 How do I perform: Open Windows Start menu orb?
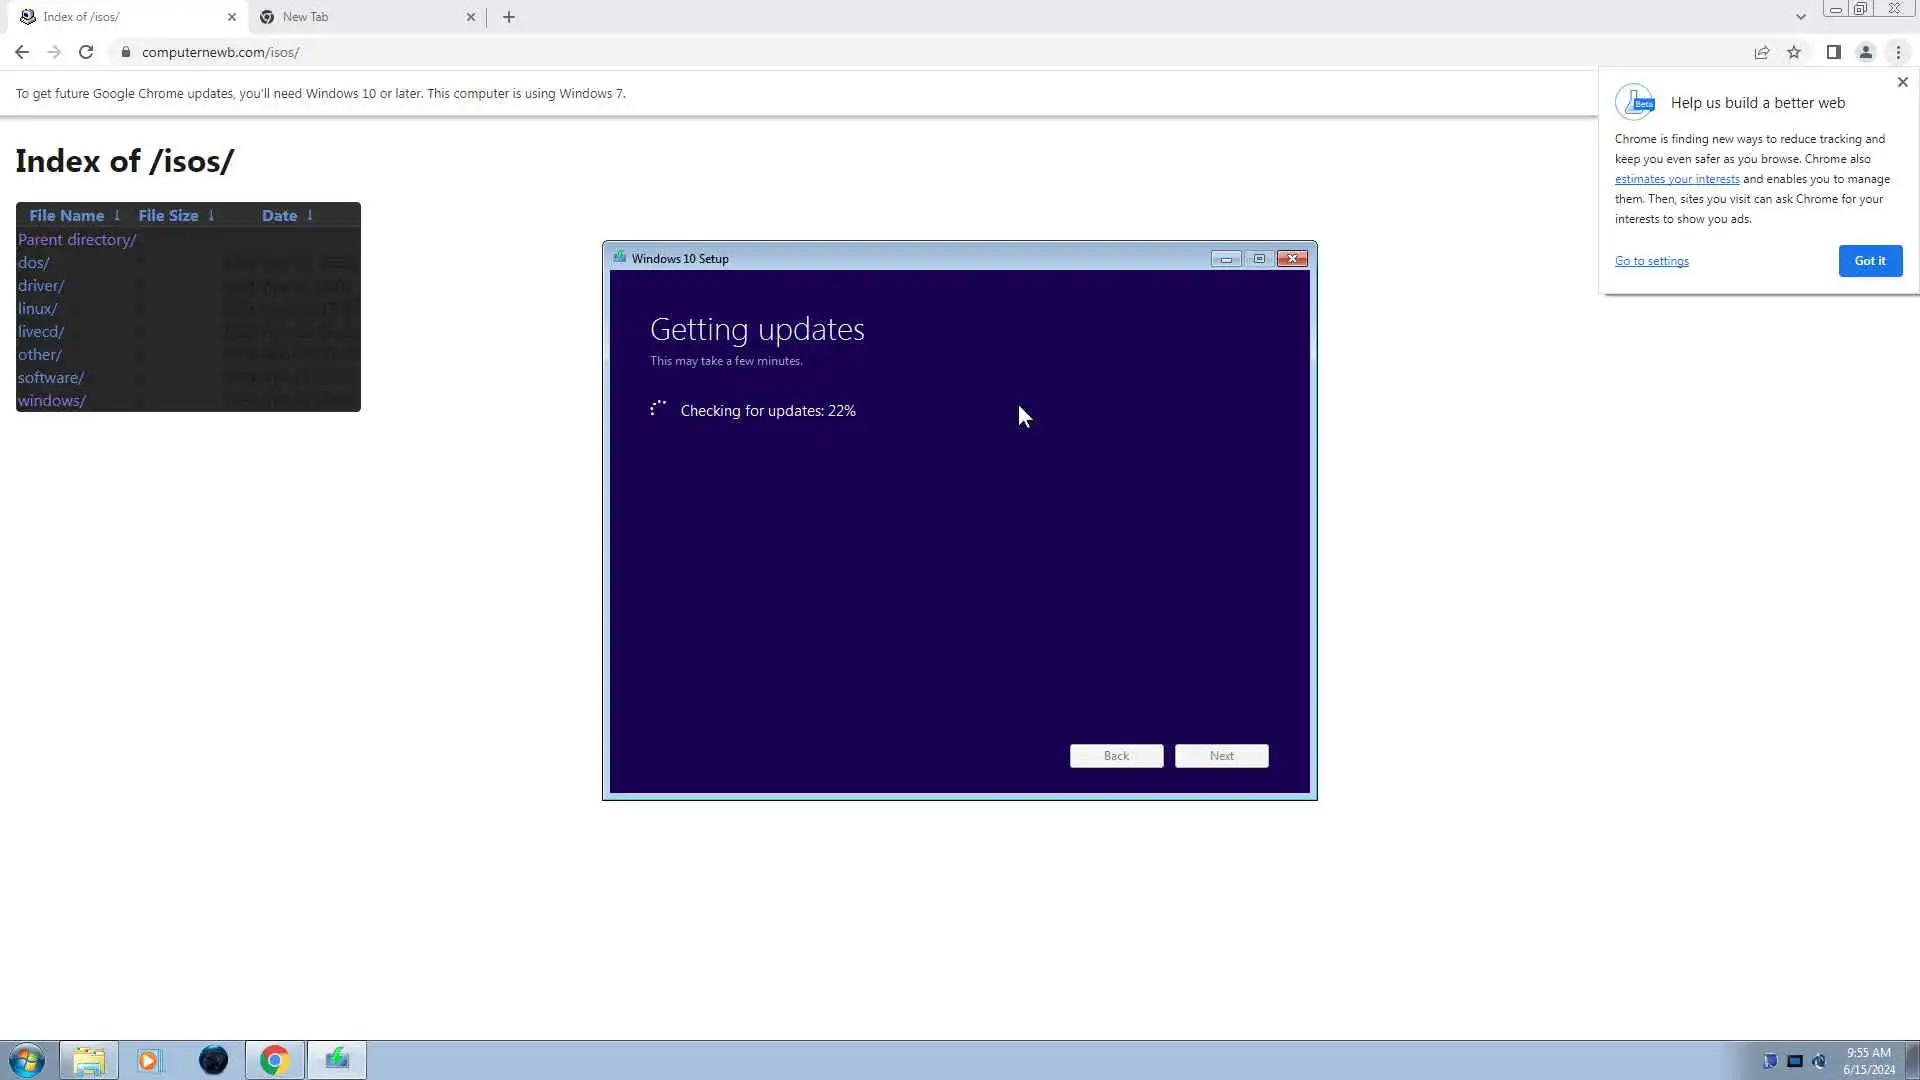tap(27, 1060)
